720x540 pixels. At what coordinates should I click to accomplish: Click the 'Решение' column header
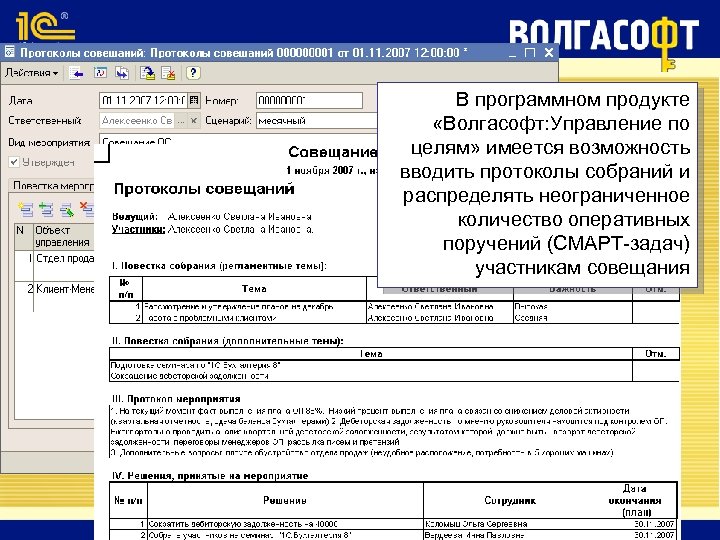[x=285, y=501]
